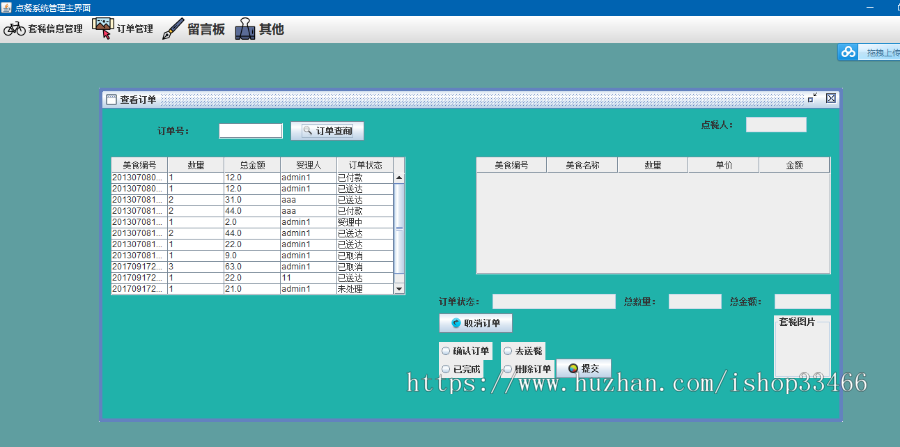900x447 pixels.
Task: Click the order list scrollbar thumb
Action: pyautogui.click(x=399, y=228)
